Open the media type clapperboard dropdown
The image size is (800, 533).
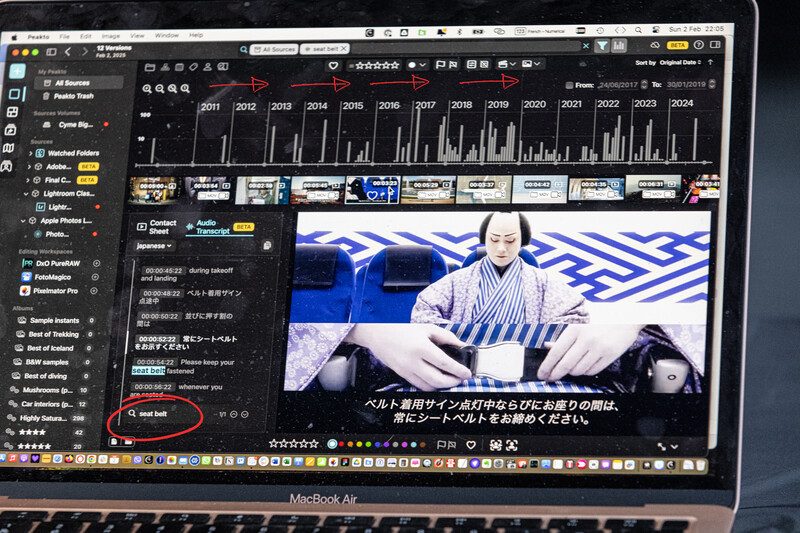point(507,64)
